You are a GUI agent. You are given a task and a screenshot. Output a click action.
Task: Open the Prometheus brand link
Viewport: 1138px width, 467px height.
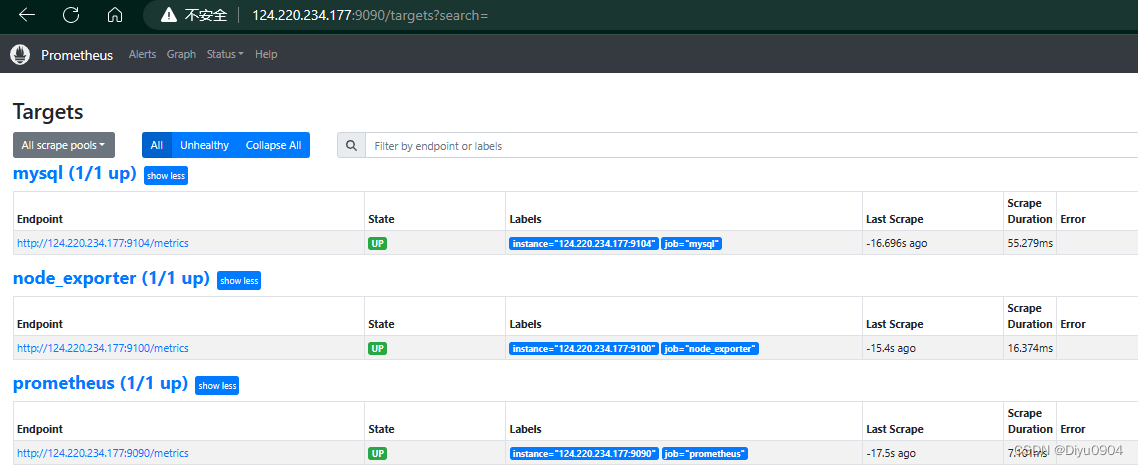click(x=77, y=55)
